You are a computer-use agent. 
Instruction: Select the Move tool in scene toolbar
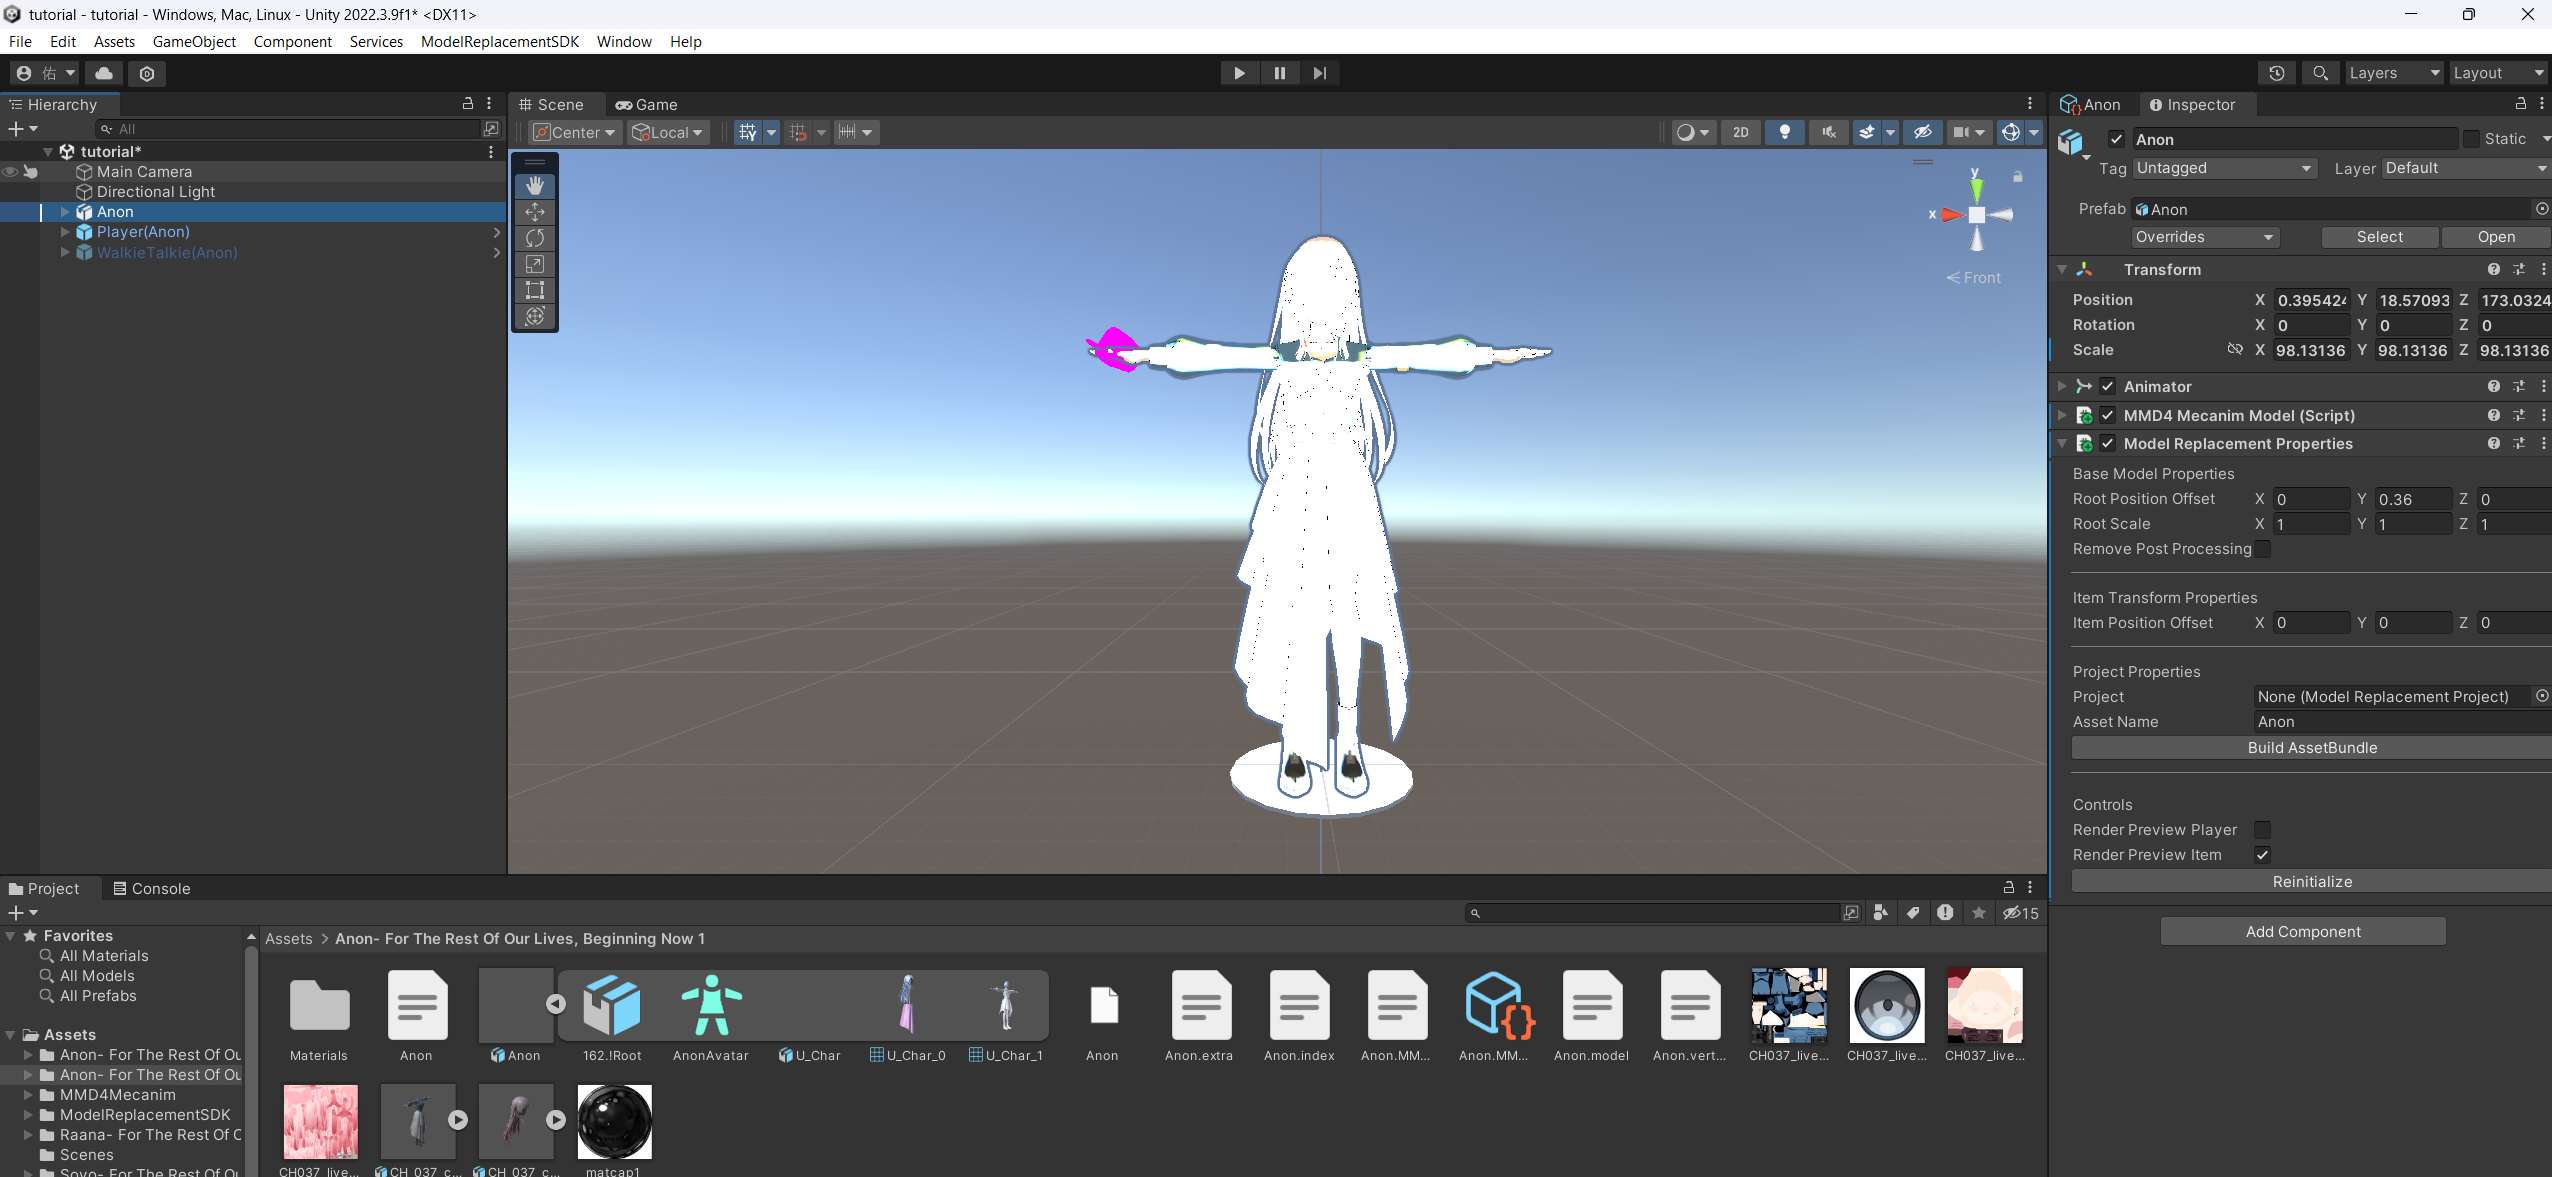(x=535, y=212)
